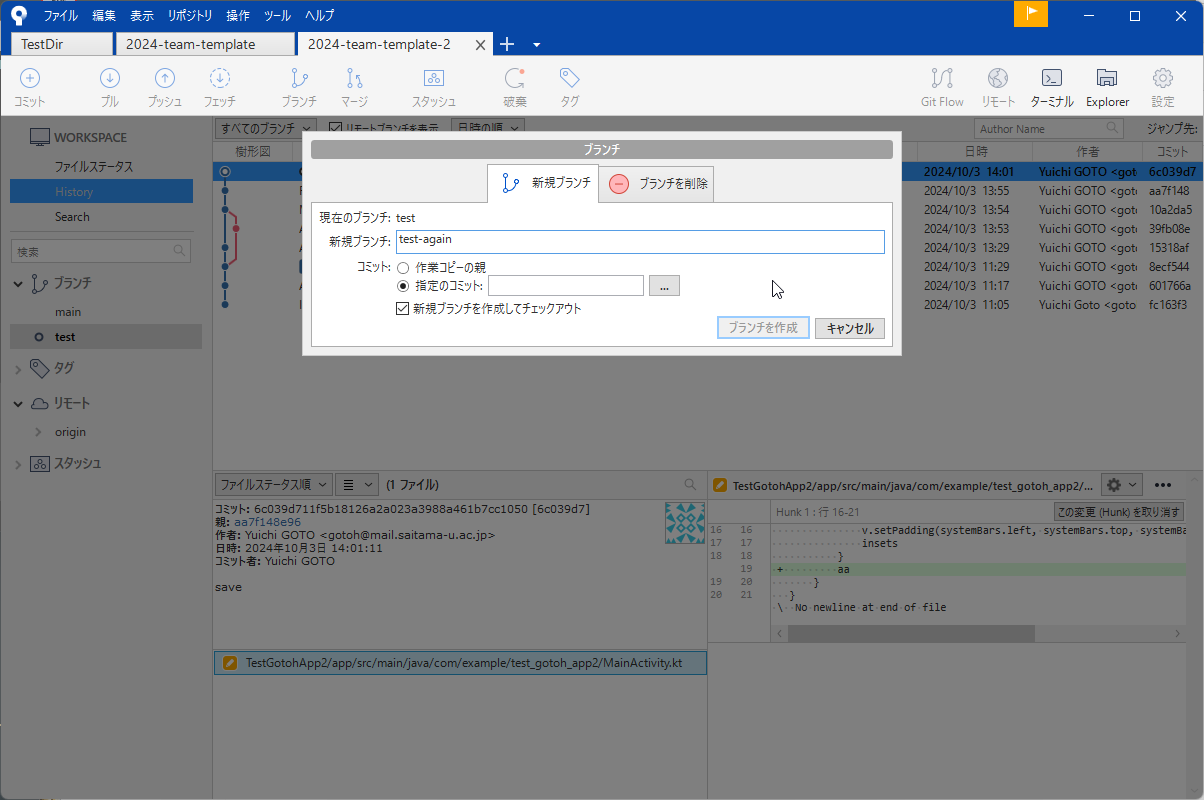The width and height of the screenshot is (1204, 800).
Task: Click the Stash (スタッシュ) toolbar icon
Action: (433, 78)
